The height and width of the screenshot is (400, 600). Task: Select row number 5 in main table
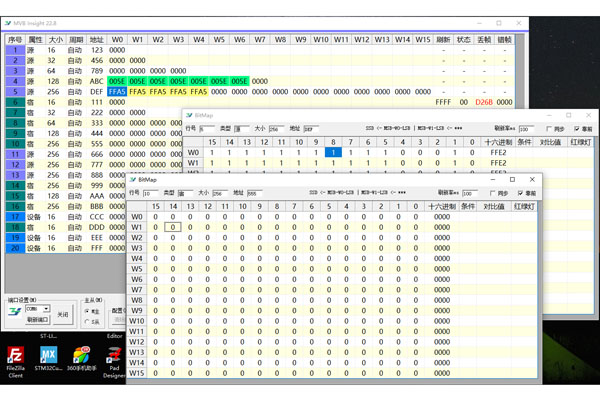[15, 91]
